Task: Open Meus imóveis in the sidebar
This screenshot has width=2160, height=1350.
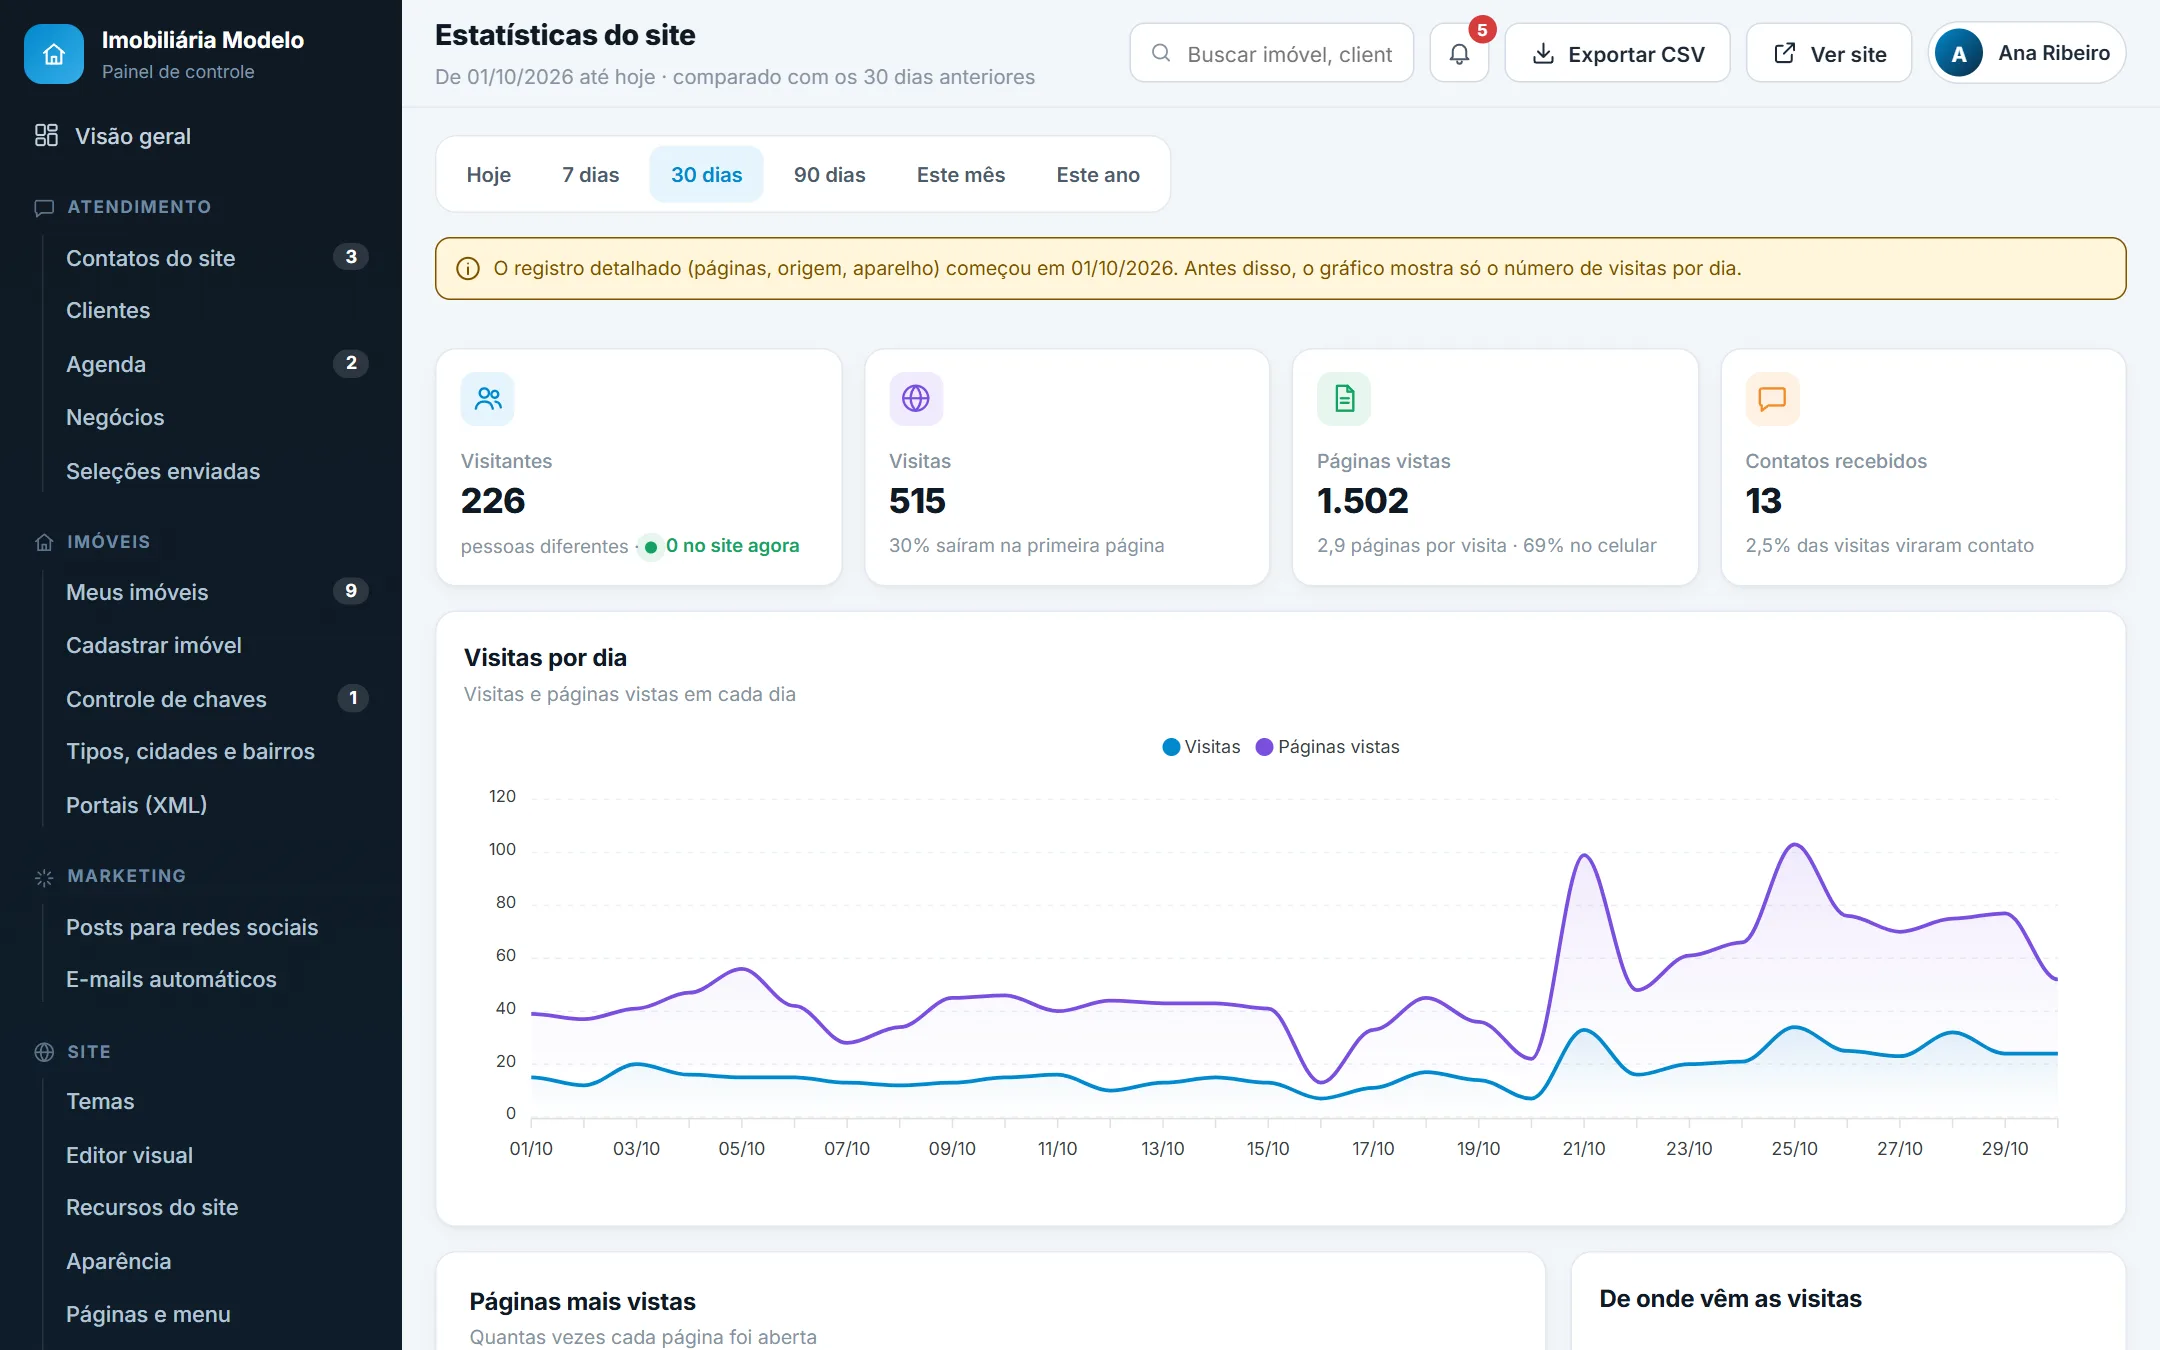Action: (217, 592)
